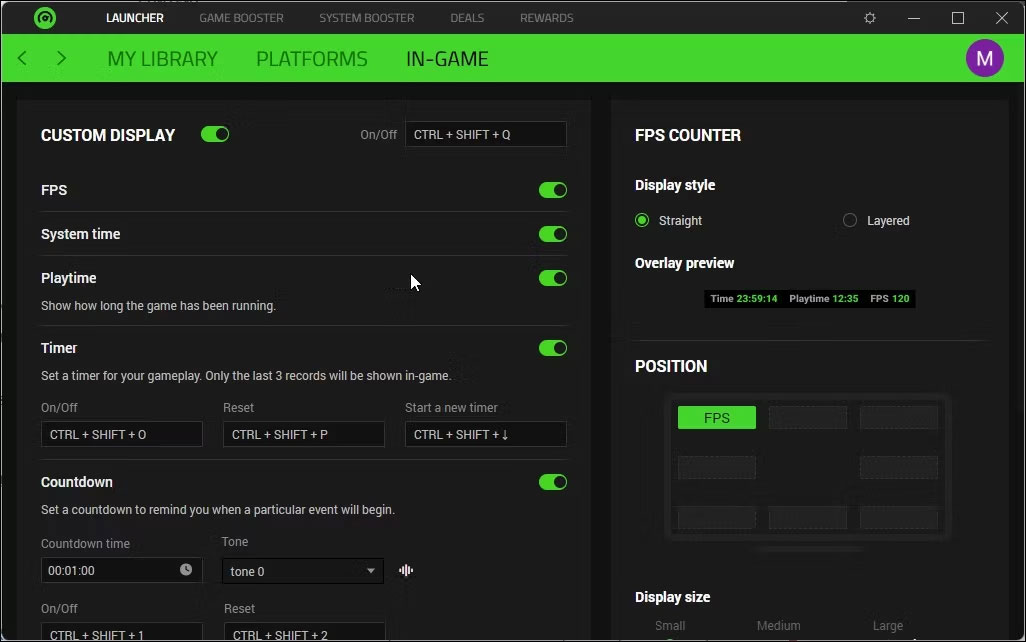Click the clock icon in Countdown time
The image size is (1026, 642).
186,570
